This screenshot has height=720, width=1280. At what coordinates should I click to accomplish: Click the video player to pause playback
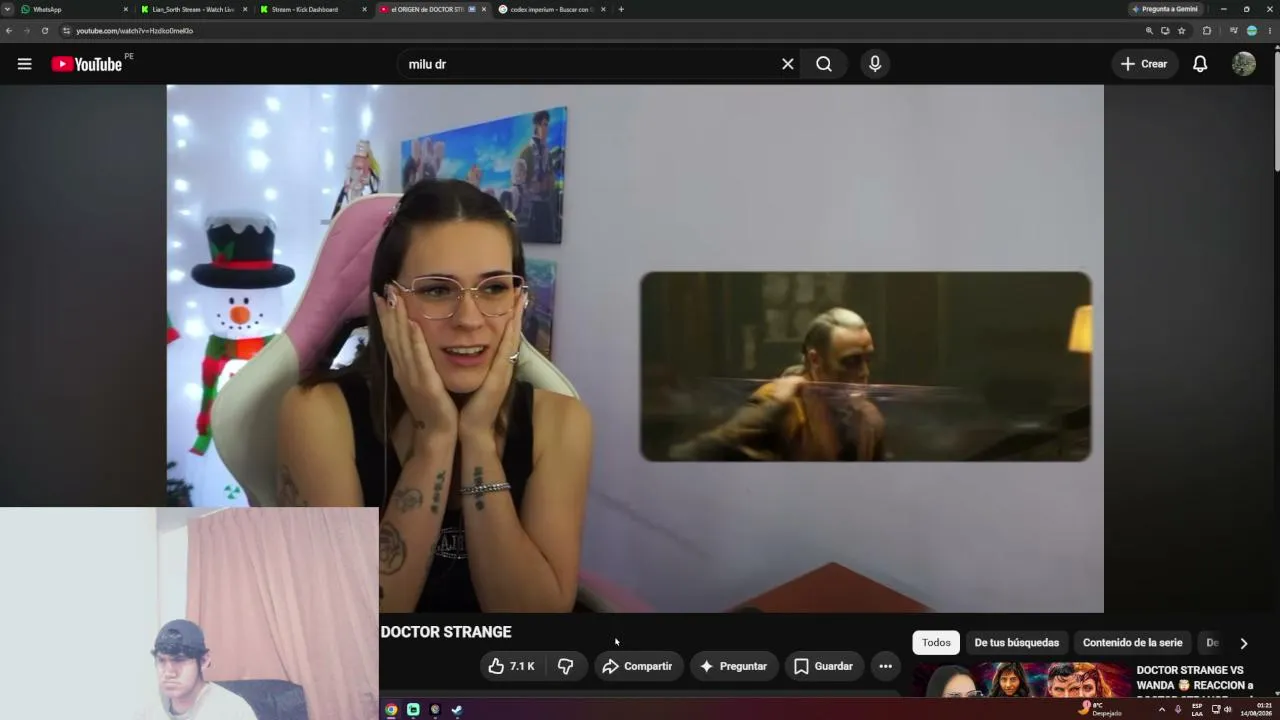[x=635, y=348]
